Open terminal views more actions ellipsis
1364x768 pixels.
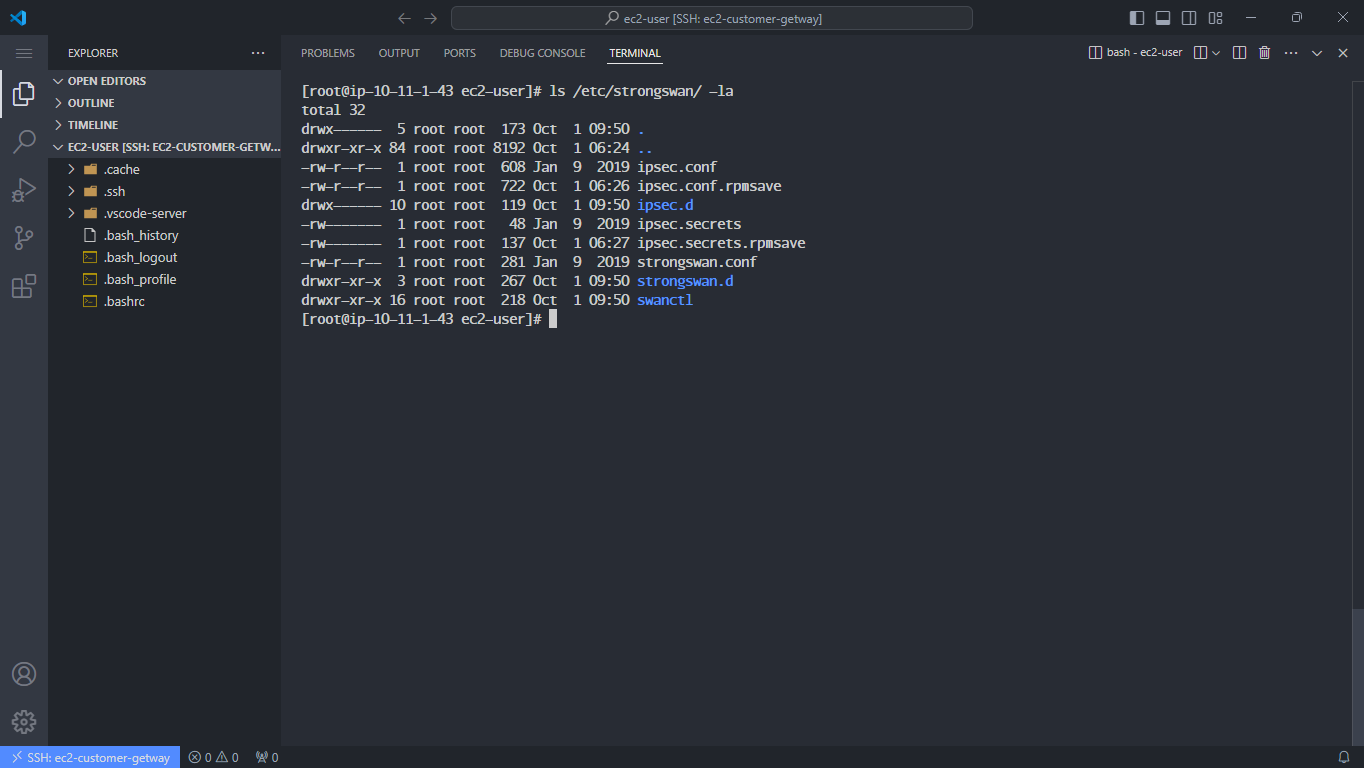(1290, 52)
